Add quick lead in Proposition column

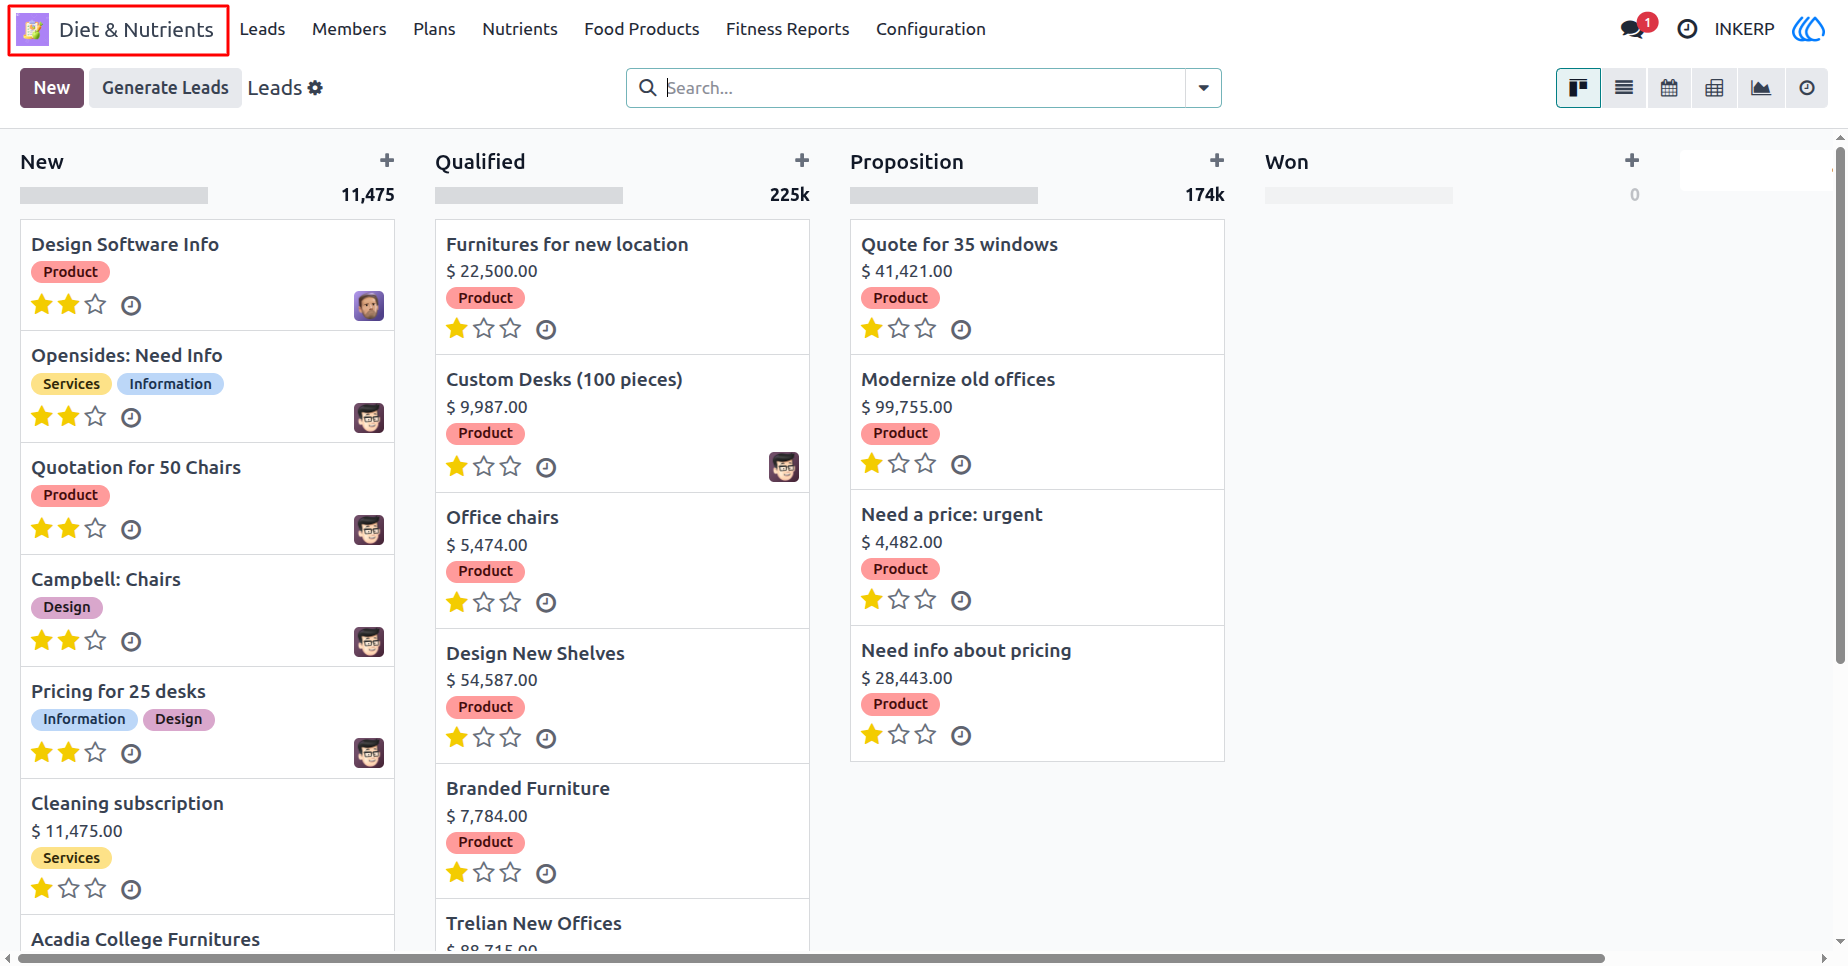[x=1217, y=161]
